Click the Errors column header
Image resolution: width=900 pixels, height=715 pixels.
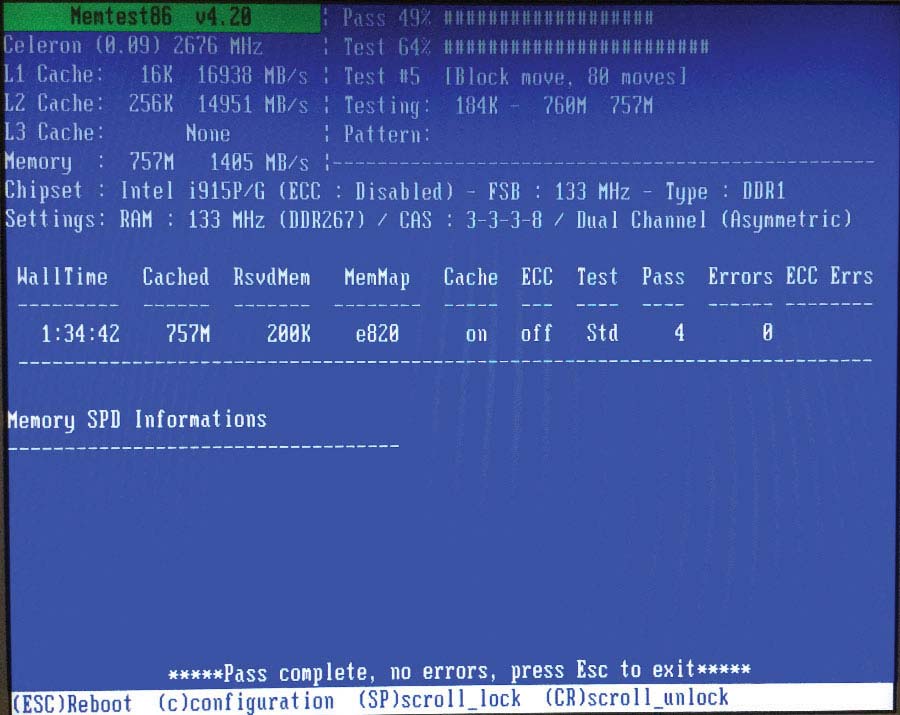tap(740, 277)
